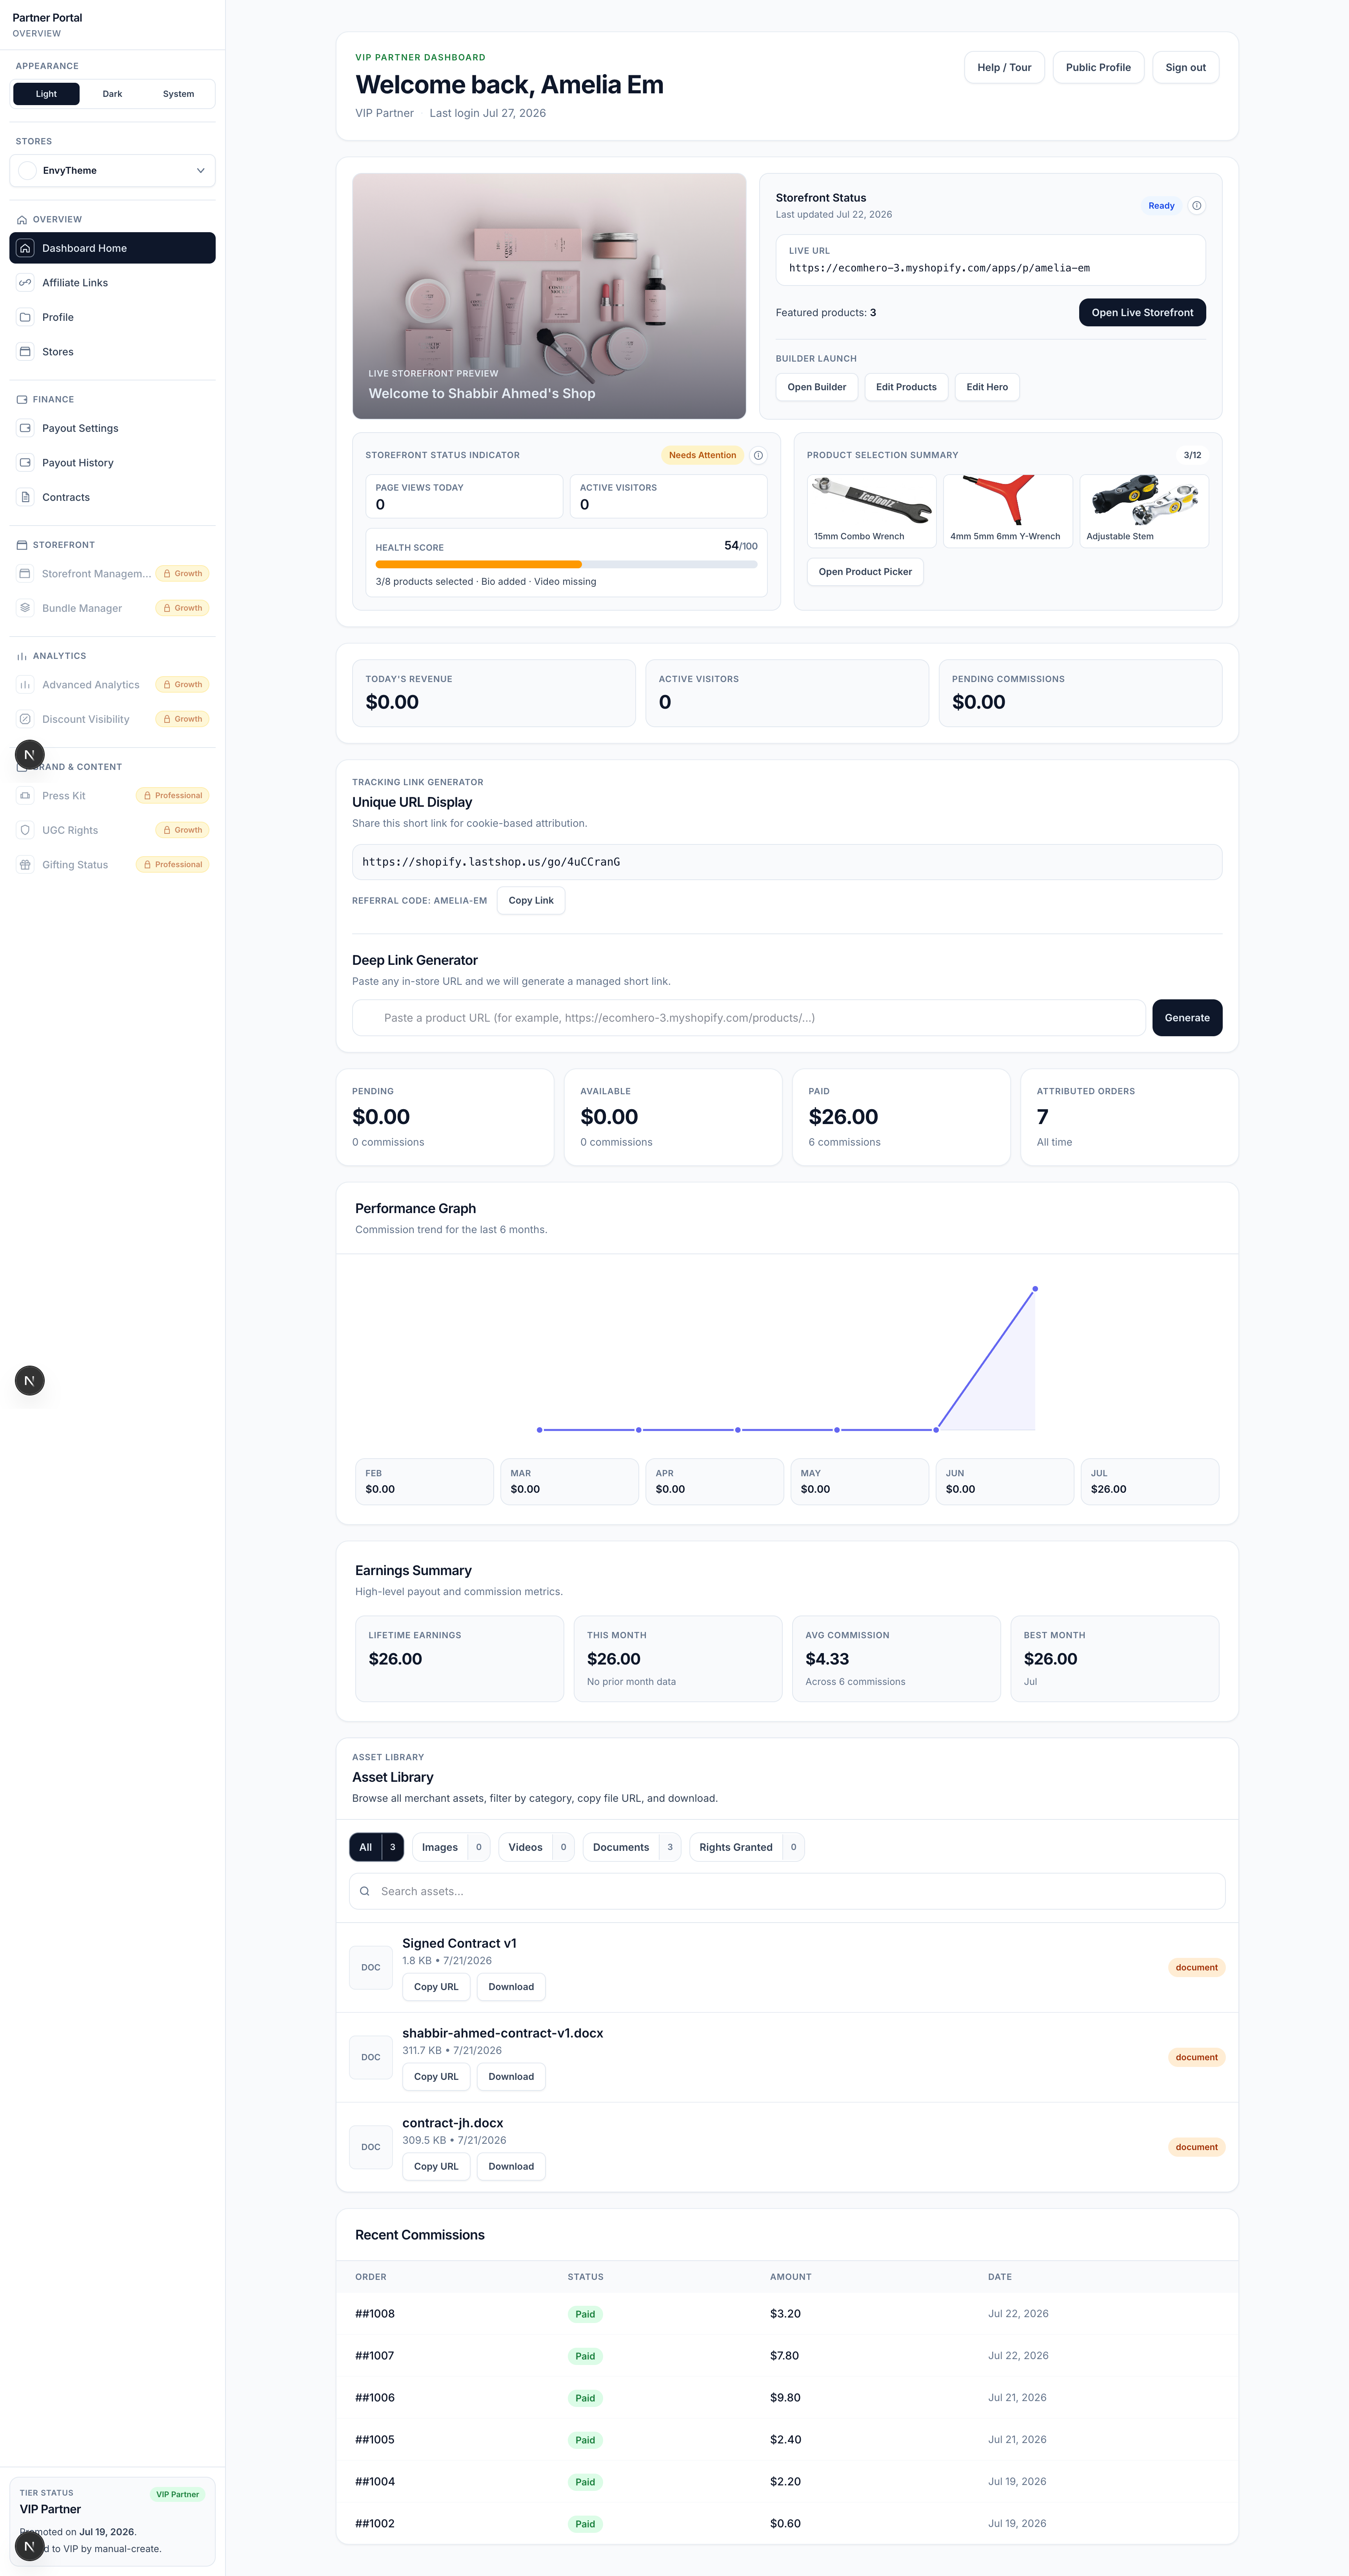
Task: Click the Storefront Management icon
Action: [26, 574]
